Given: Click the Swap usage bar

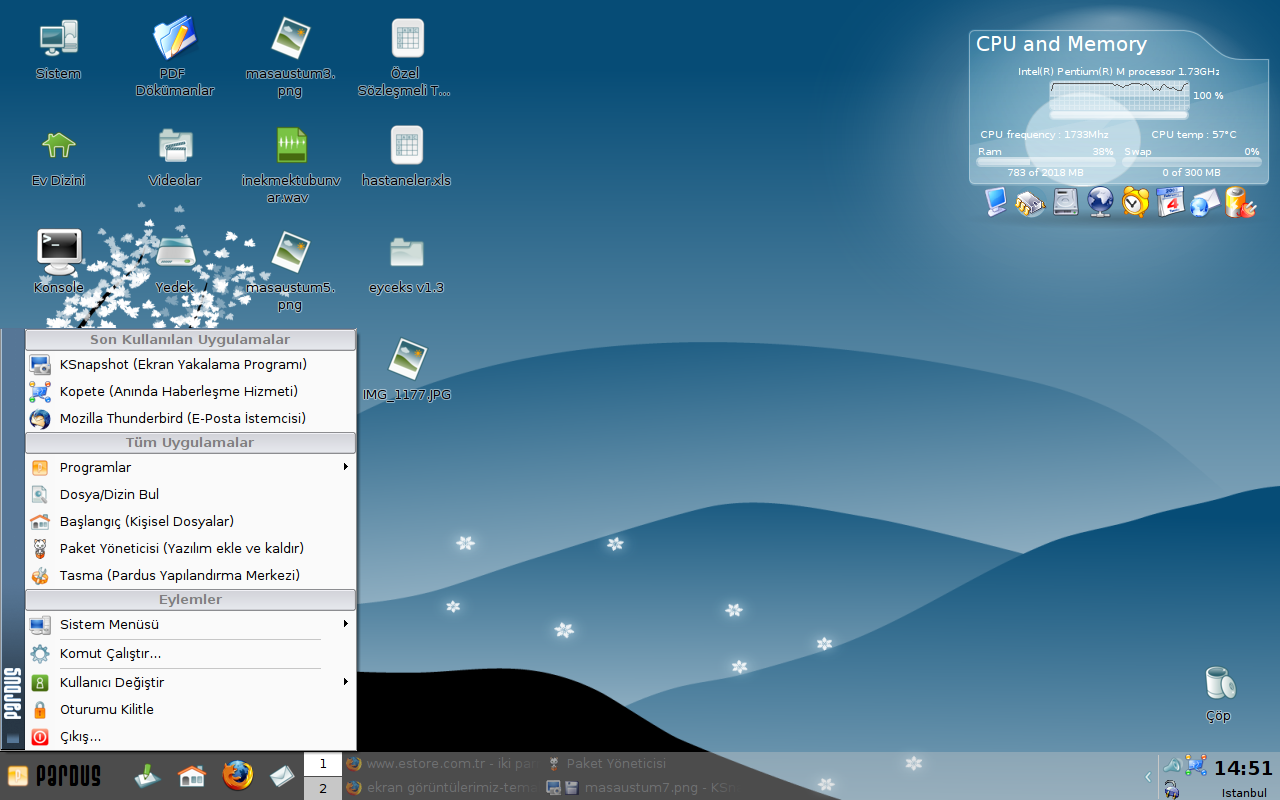Looking at the screenshot, I should pyautogui.click(x=1192, y=161).
